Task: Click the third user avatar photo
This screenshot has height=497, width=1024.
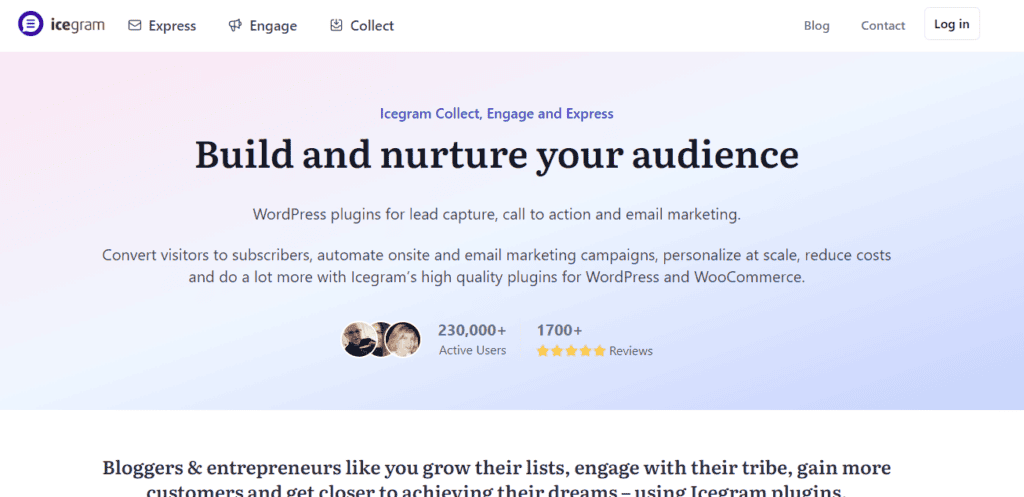Action: click(404, 340)
